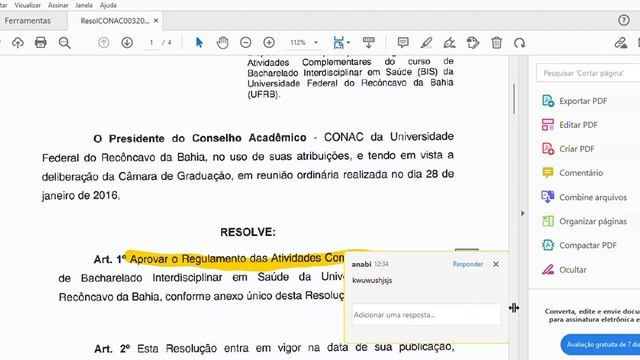Open the fit page crop tool
This screenshot has width=640, height=360.
pos(338,42)
